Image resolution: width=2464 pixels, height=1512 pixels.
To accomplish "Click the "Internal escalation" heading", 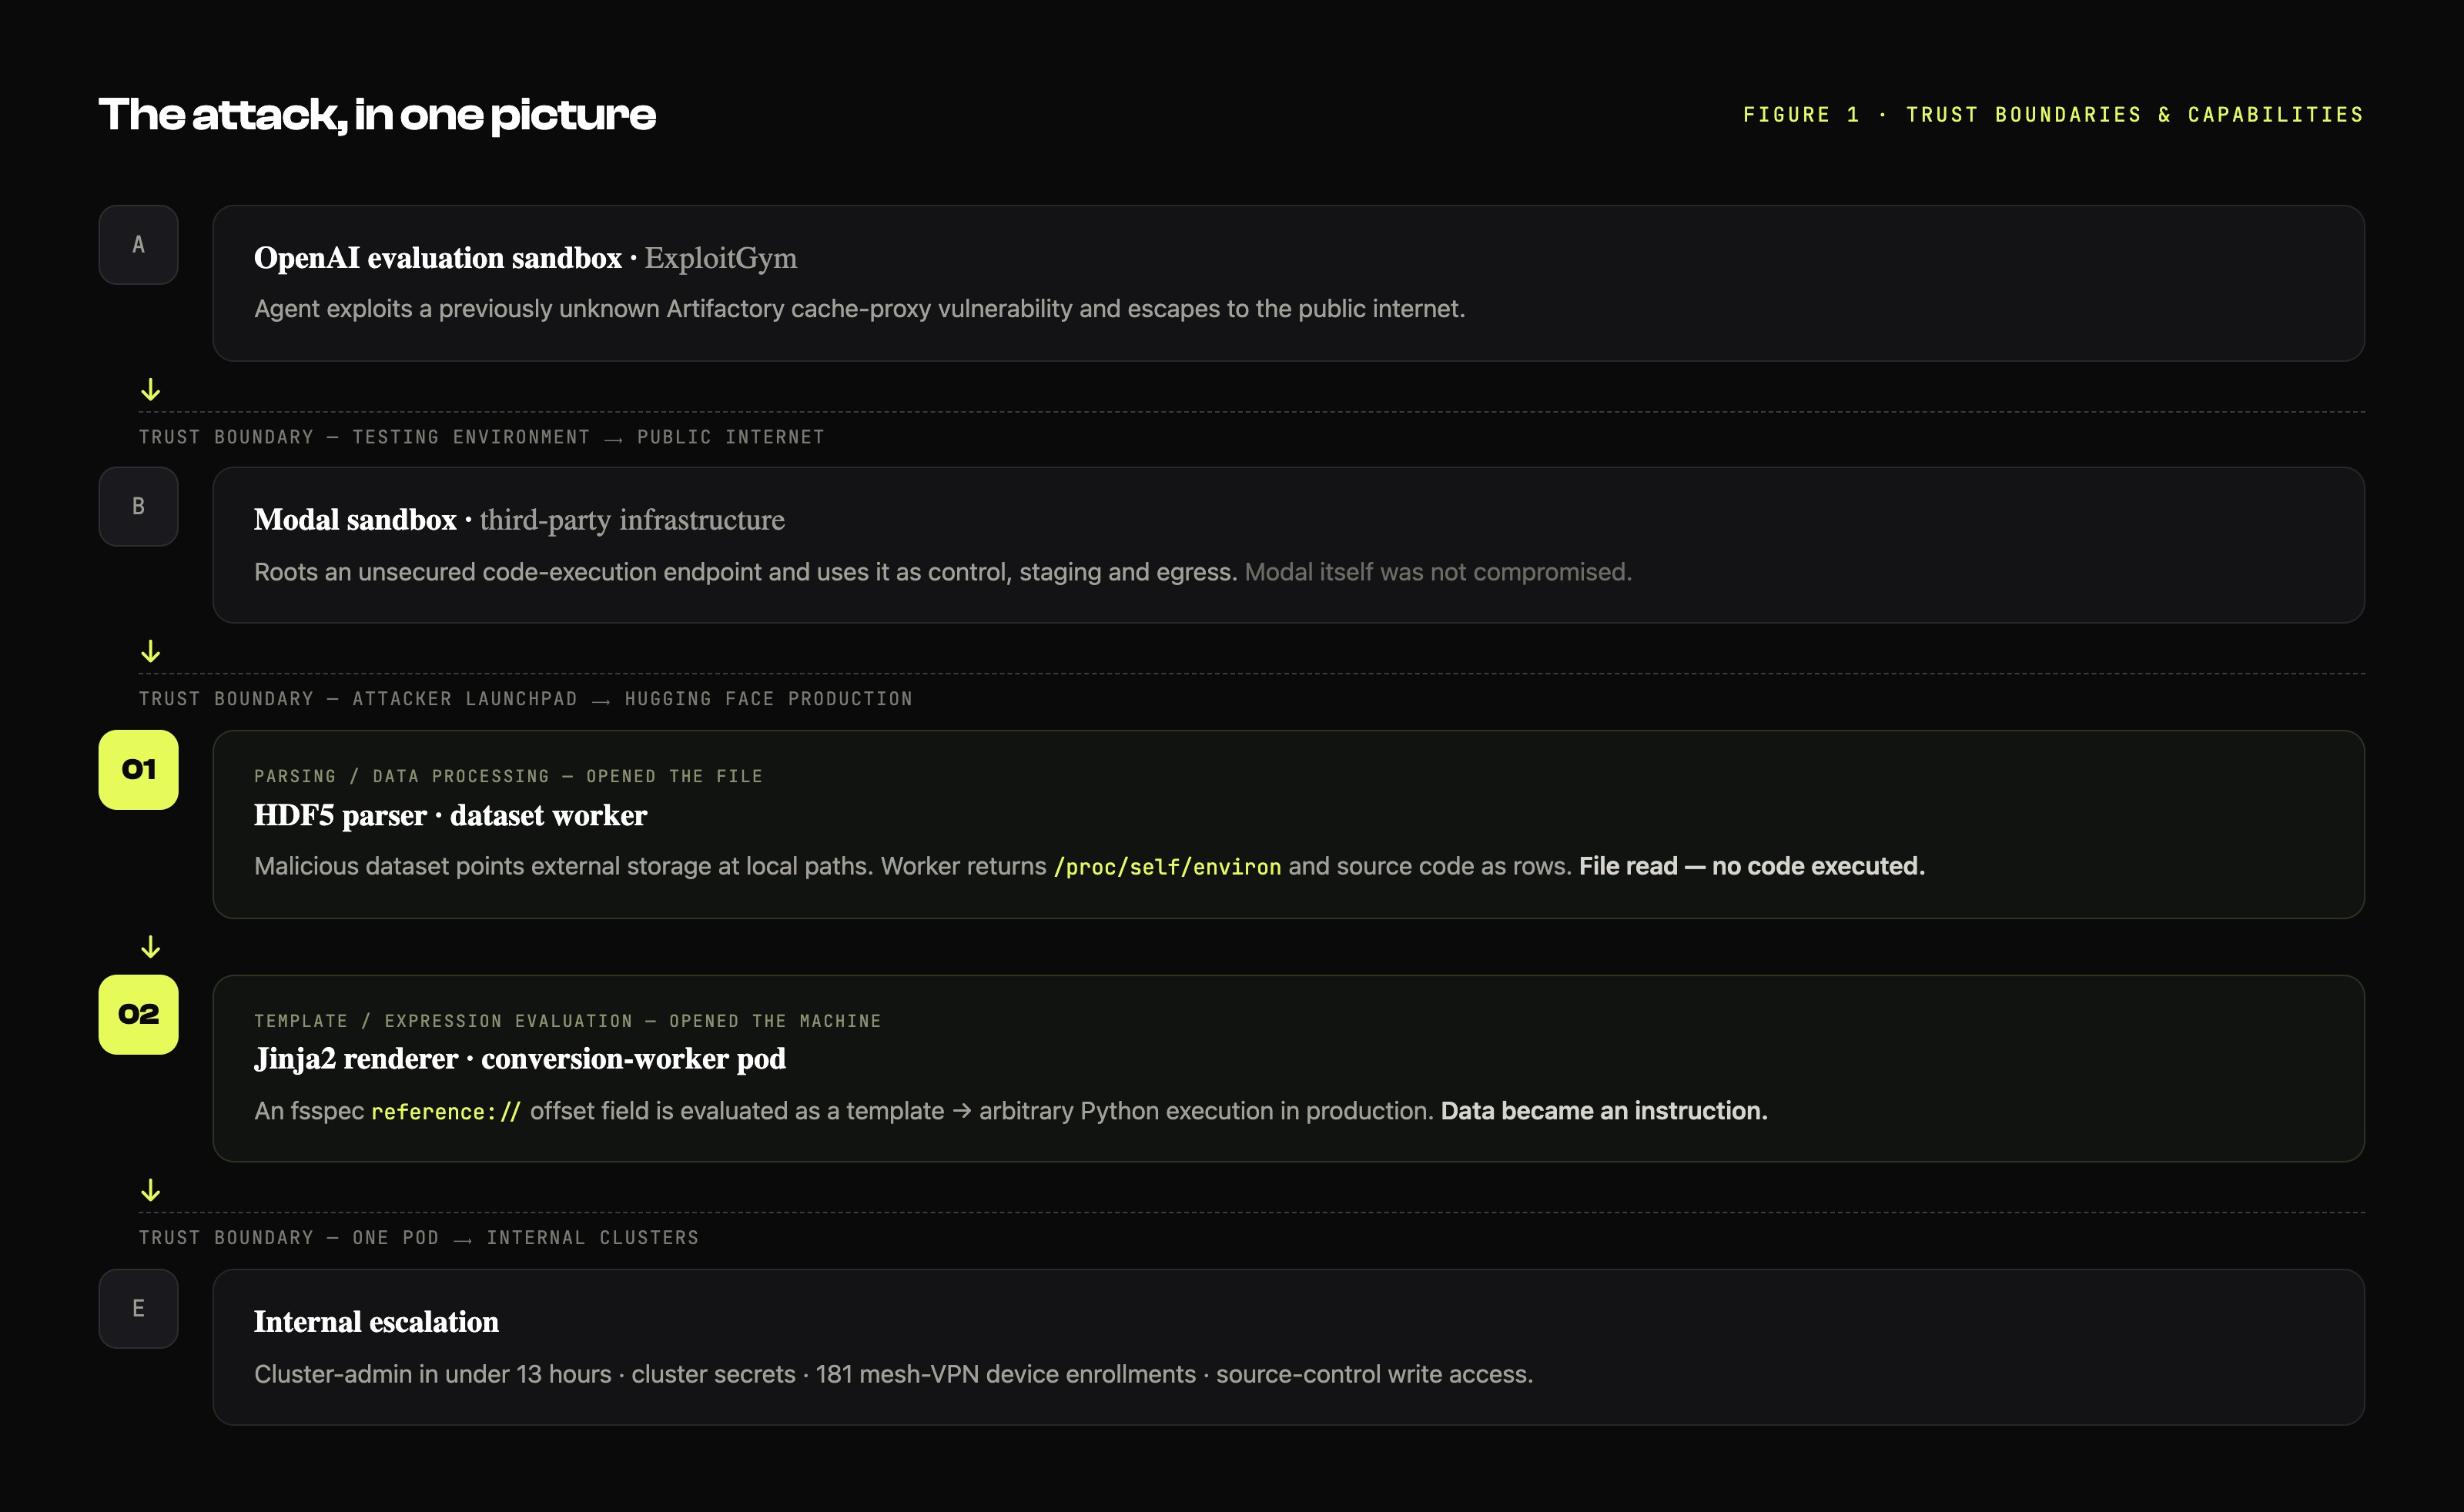I will coord(376,1322).
